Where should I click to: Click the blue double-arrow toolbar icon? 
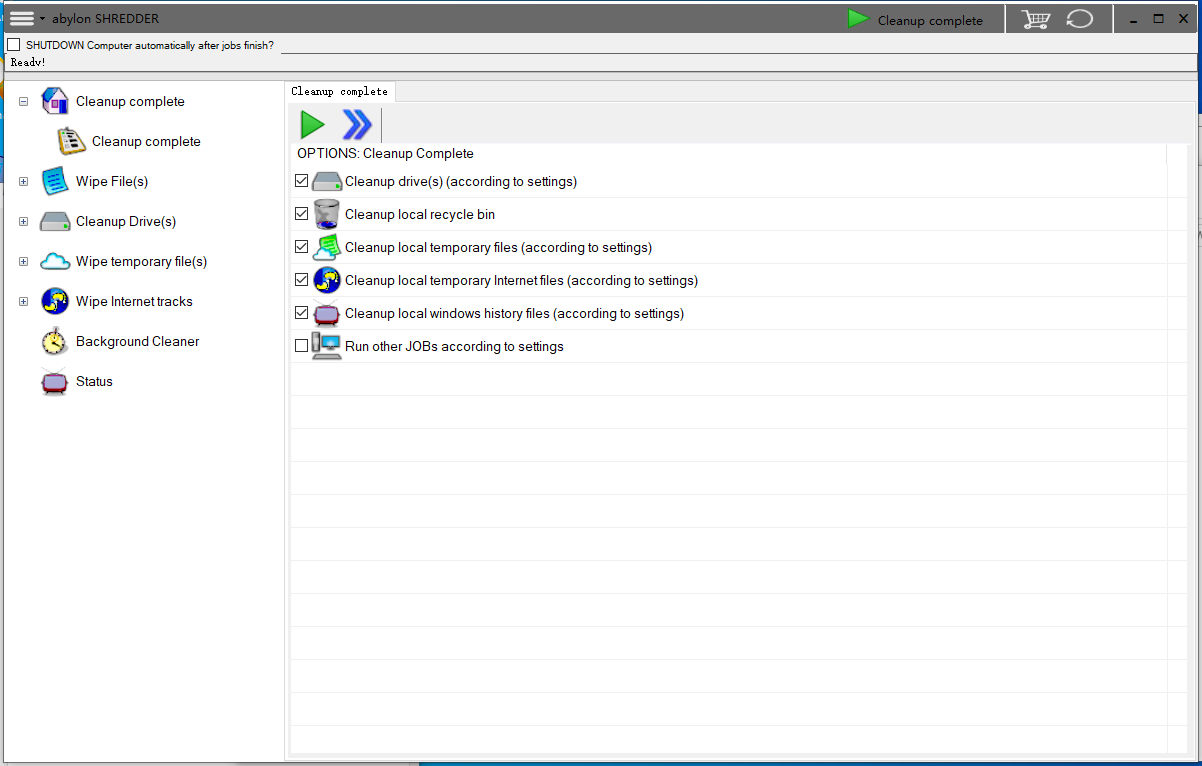tap(357, 125)
